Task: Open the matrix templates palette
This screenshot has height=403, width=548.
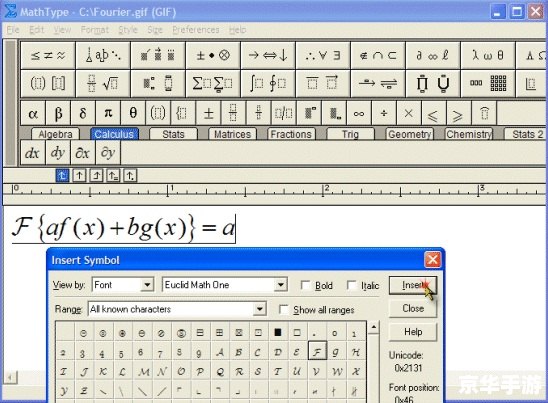Action: tap(488, 83)
